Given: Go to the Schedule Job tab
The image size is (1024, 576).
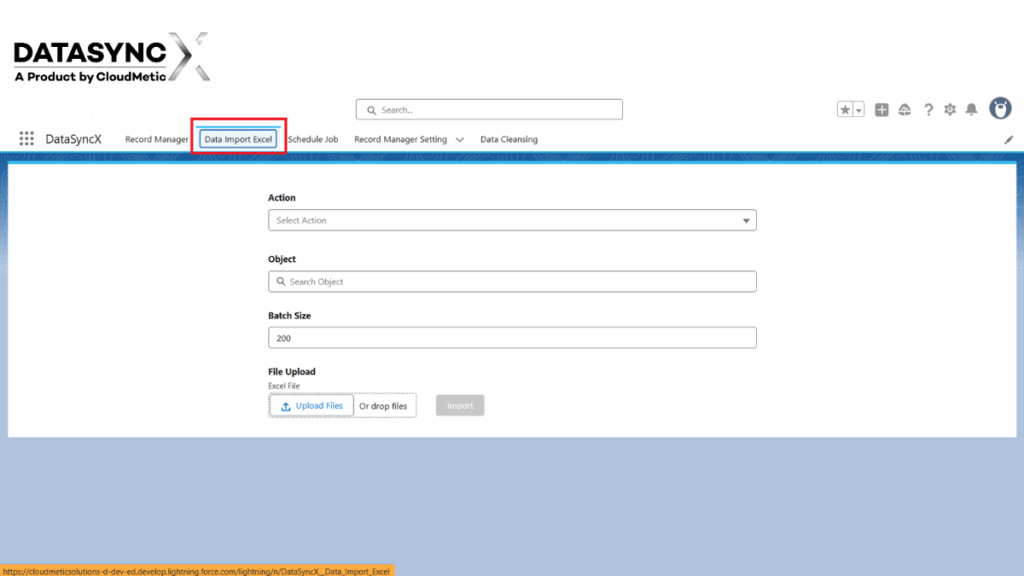Looking at the screenshot, I should pyautogui.click(x=313, y=139).
